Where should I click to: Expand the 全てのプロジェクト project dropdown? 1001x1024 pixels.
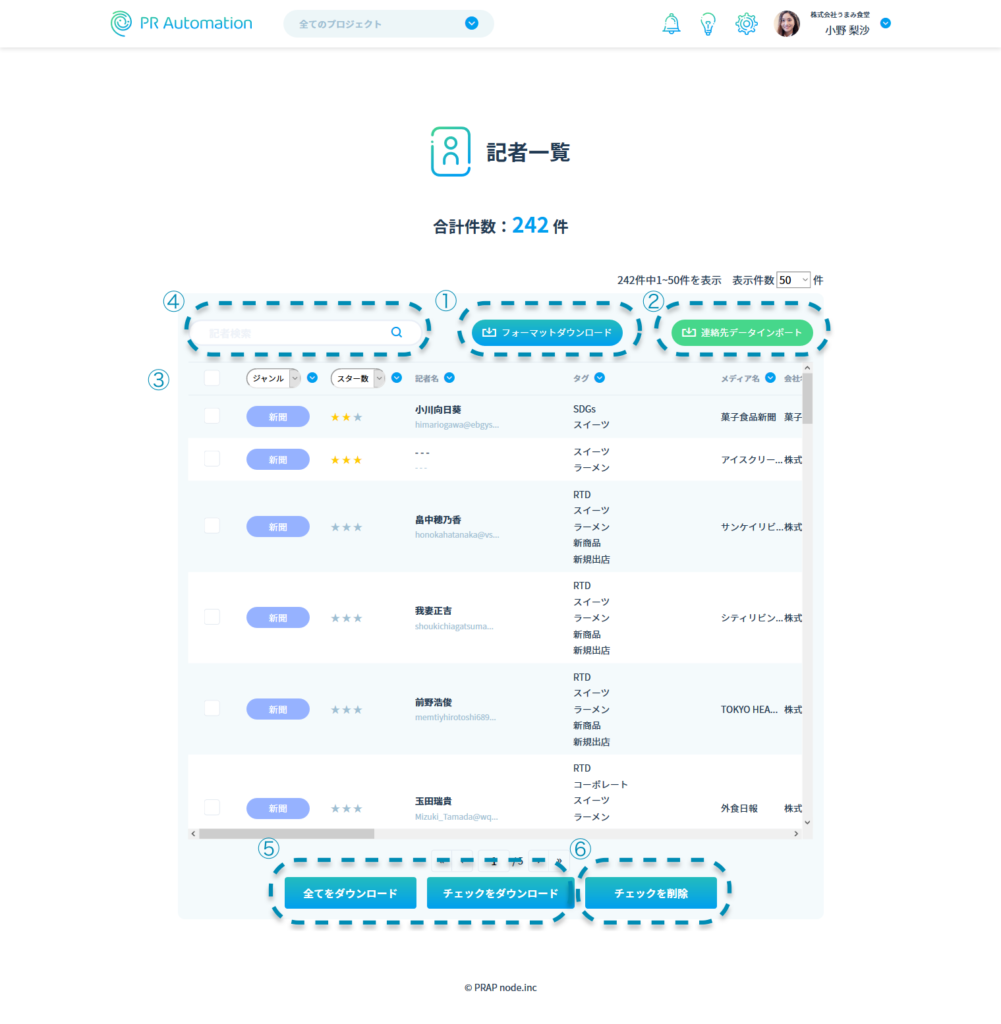click(x=471, y=23)
